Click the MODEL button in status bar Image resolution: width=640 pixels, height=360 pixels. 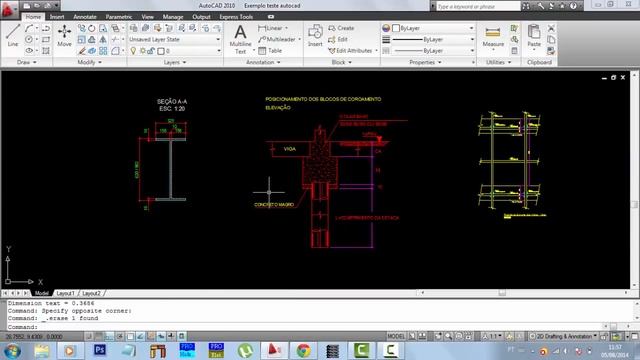(396, 336)
